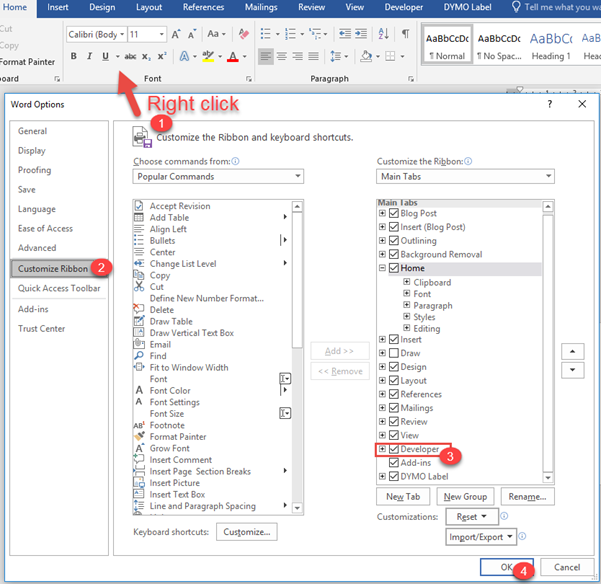Open Trust Center options category
The image size is (601, 584).
click(x=41, y=328)
